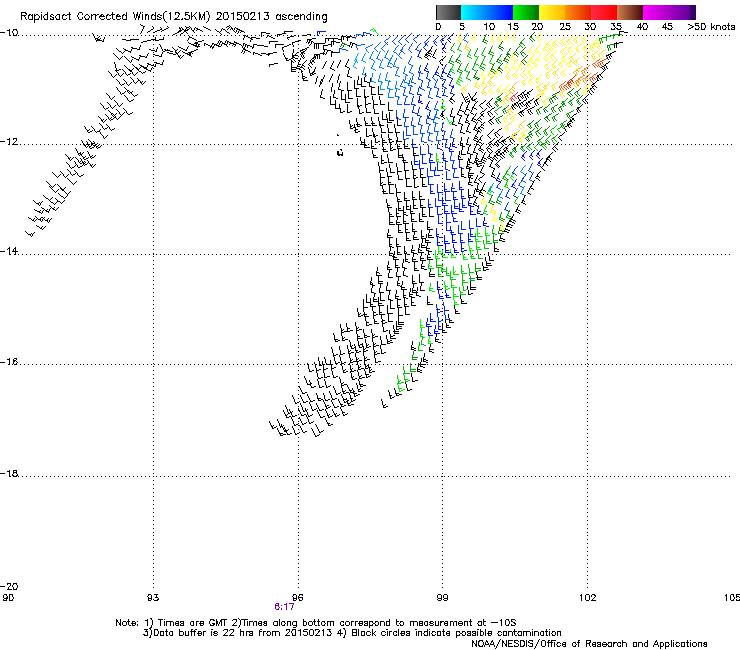Image resolution: width=740 pixels, height=650 pixels.
Task: Click the '25' legend scale number
Action: 565,26
